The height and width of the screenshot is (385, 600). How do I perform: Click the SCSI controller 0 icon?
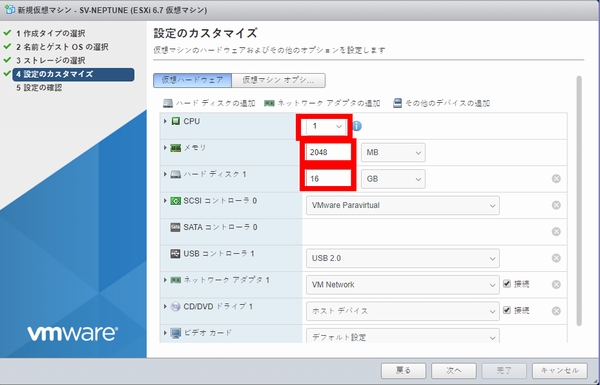click(176, 201)
